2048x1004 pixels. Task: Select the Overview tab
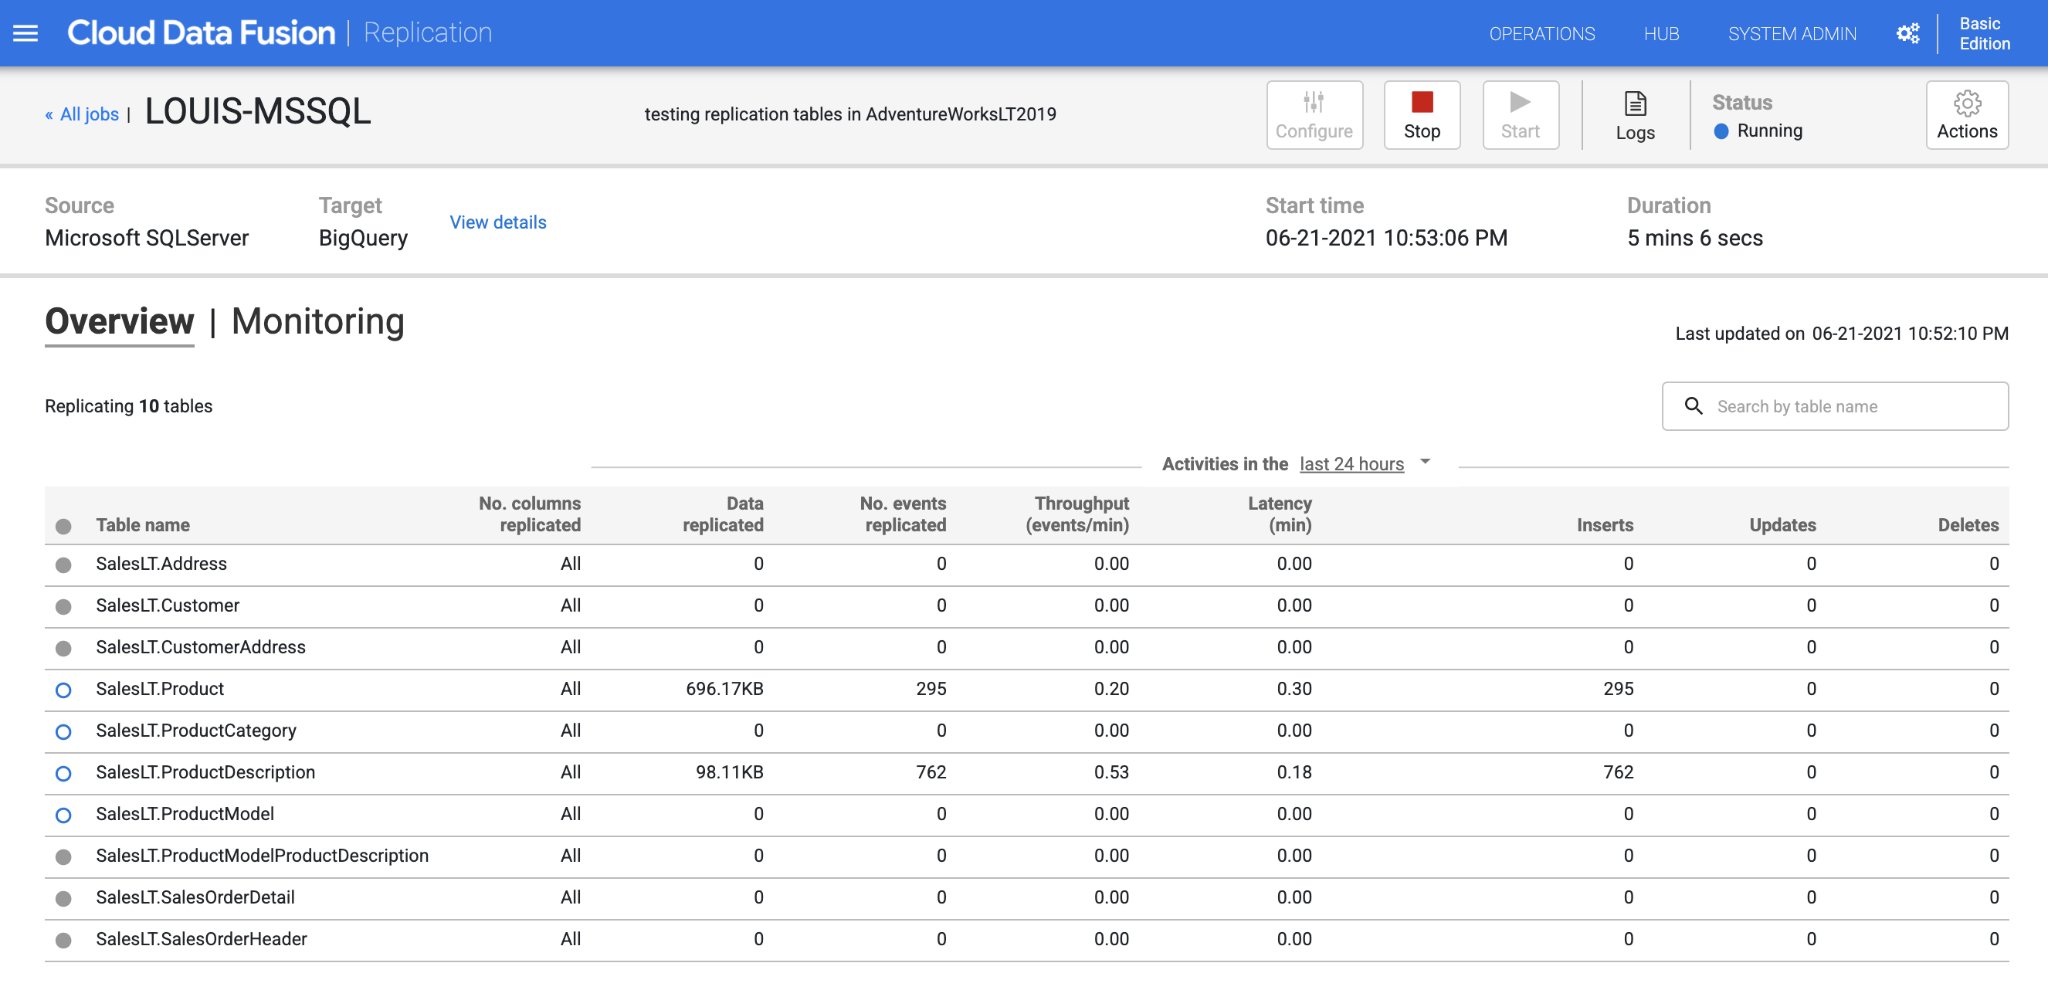119,322
